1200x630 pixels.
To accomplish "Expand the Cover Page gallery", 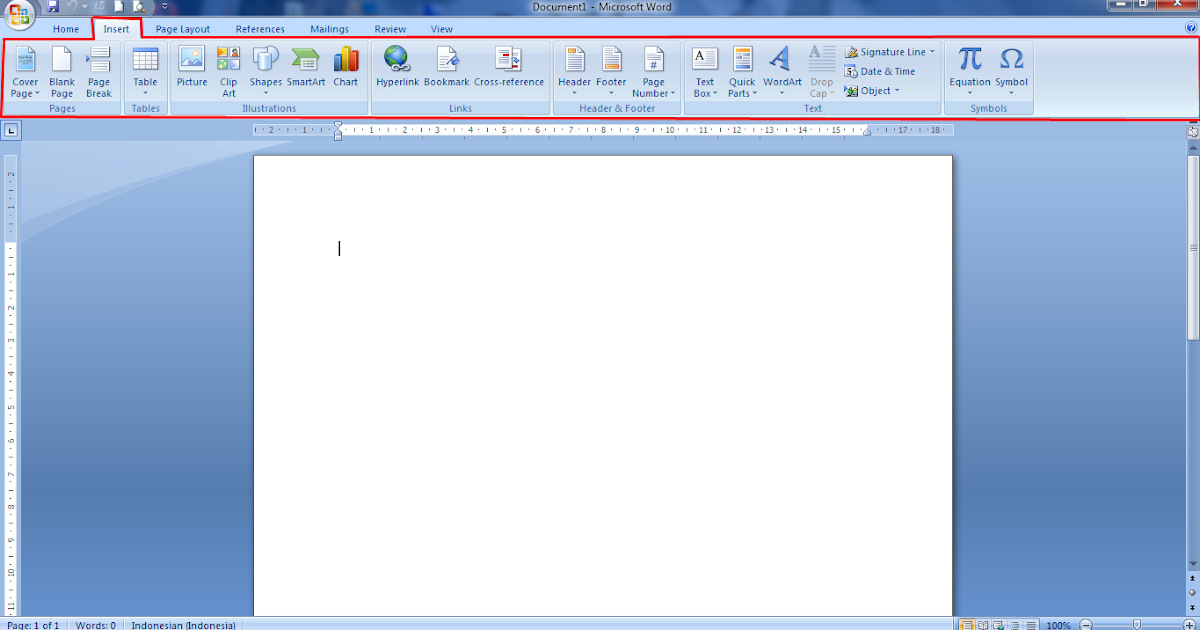I will coord(25,72).
